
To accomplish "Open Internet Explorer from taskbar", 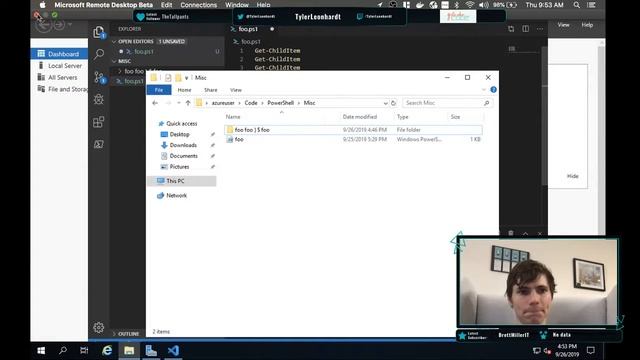I will [x=107, y=351].
